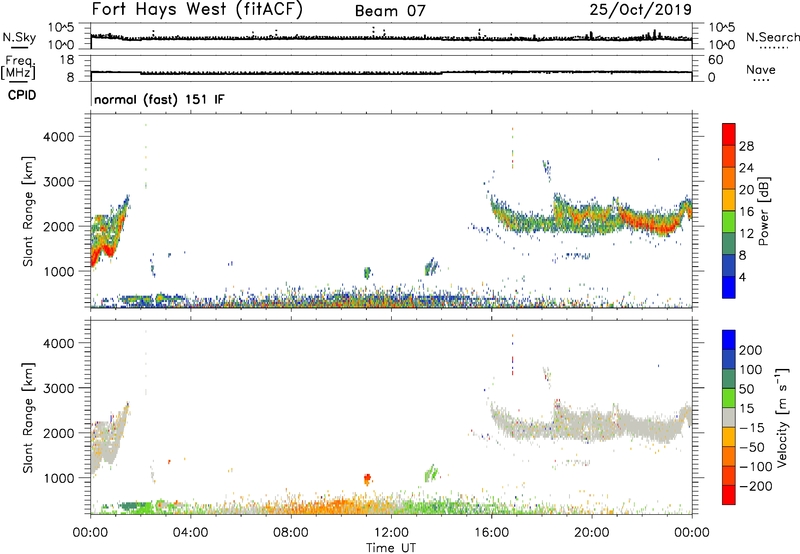Click the 'Nave' legend label
Viewport: 800px width, 554px height.
click(x=761, y=69)
